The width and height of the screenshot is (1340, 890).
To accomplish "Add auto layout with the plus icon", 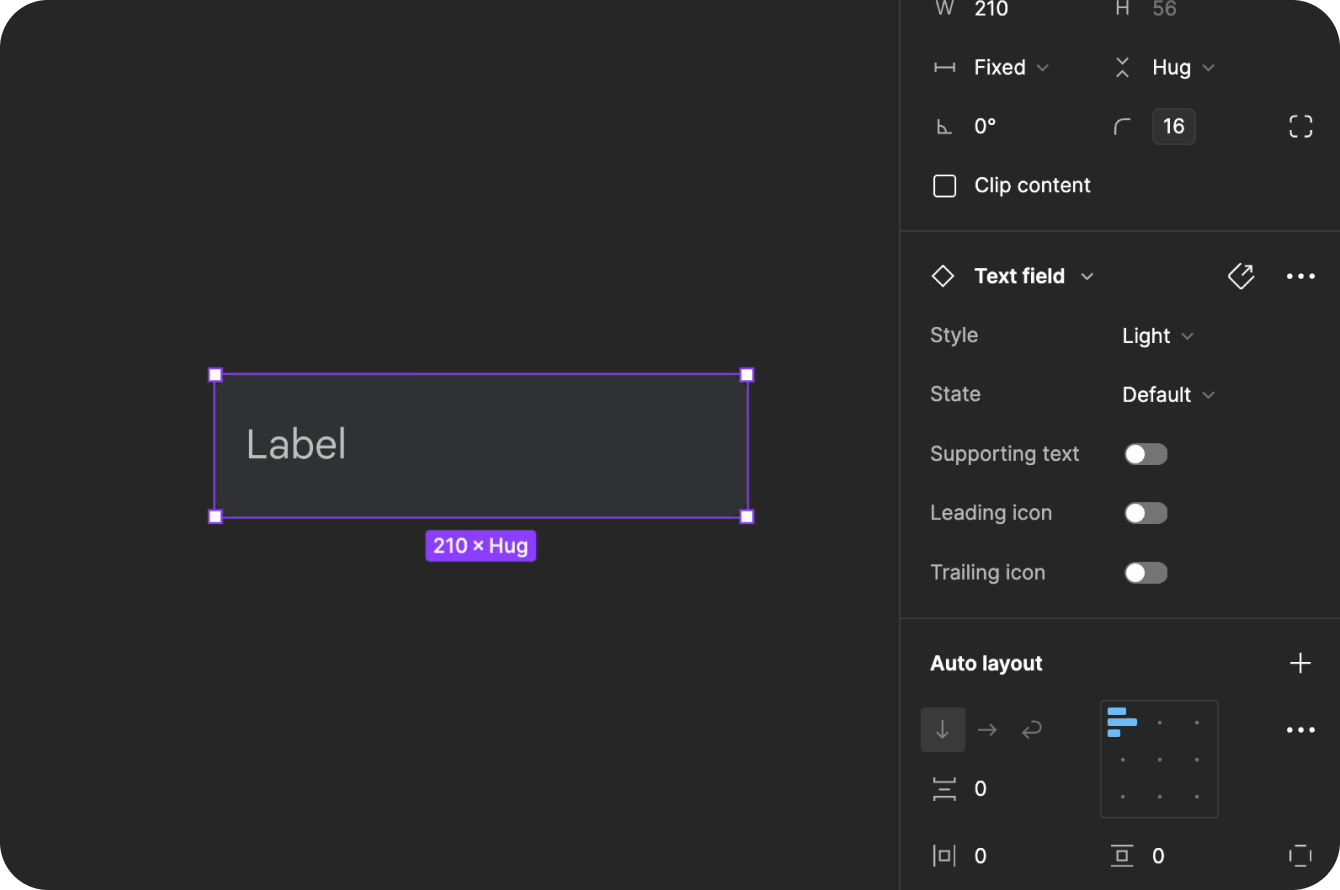I will [x=1300, y=663].
